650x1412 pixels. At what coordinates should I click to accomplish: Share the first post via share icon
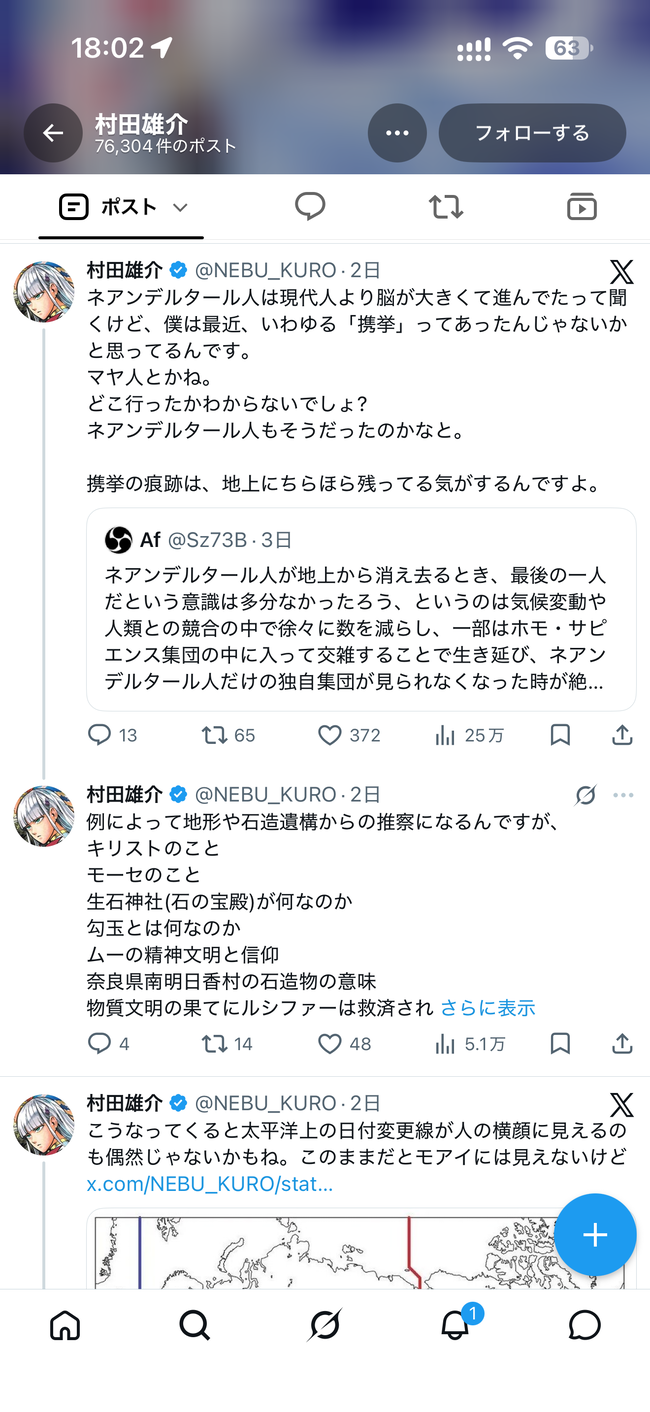pos(622,735)
